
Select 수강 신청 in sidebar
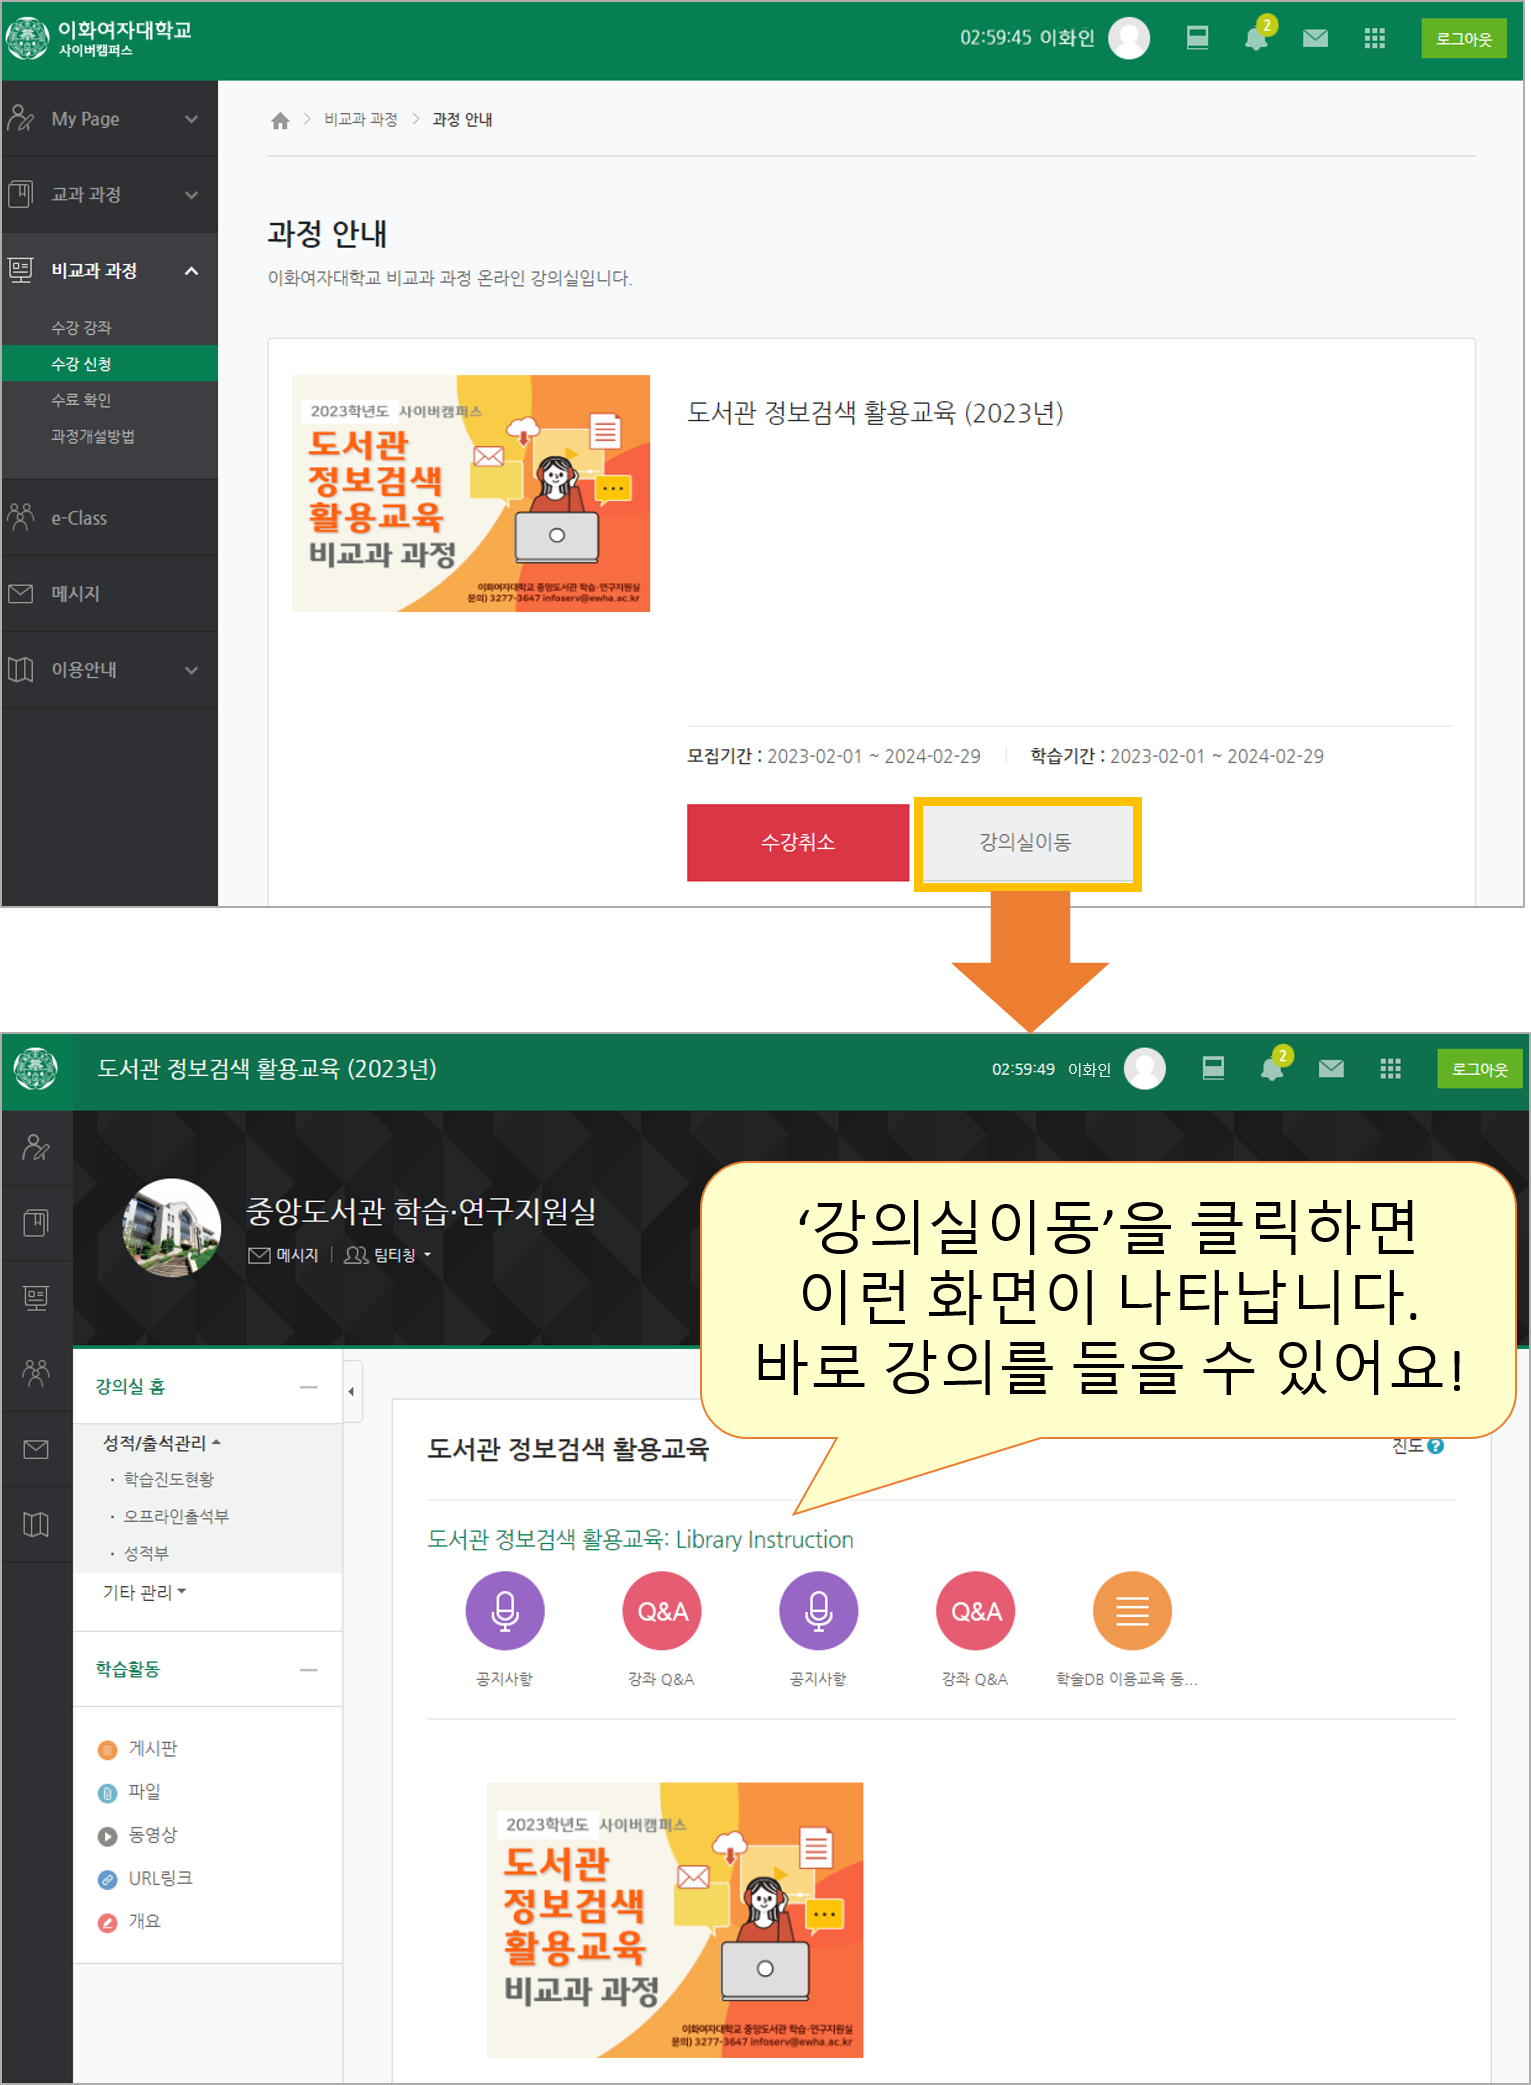tap(109, 364)
